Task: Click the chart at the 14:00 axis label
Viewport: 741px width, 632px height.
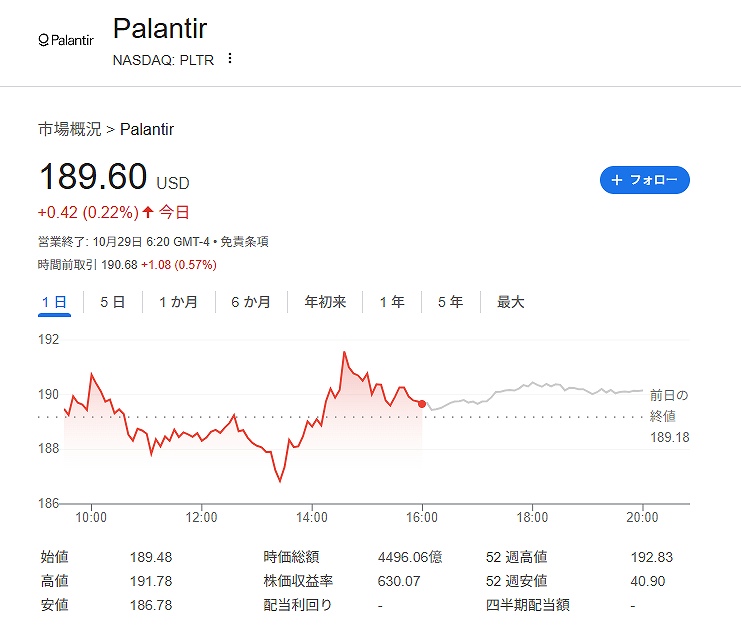Action: tap(312, 517)
